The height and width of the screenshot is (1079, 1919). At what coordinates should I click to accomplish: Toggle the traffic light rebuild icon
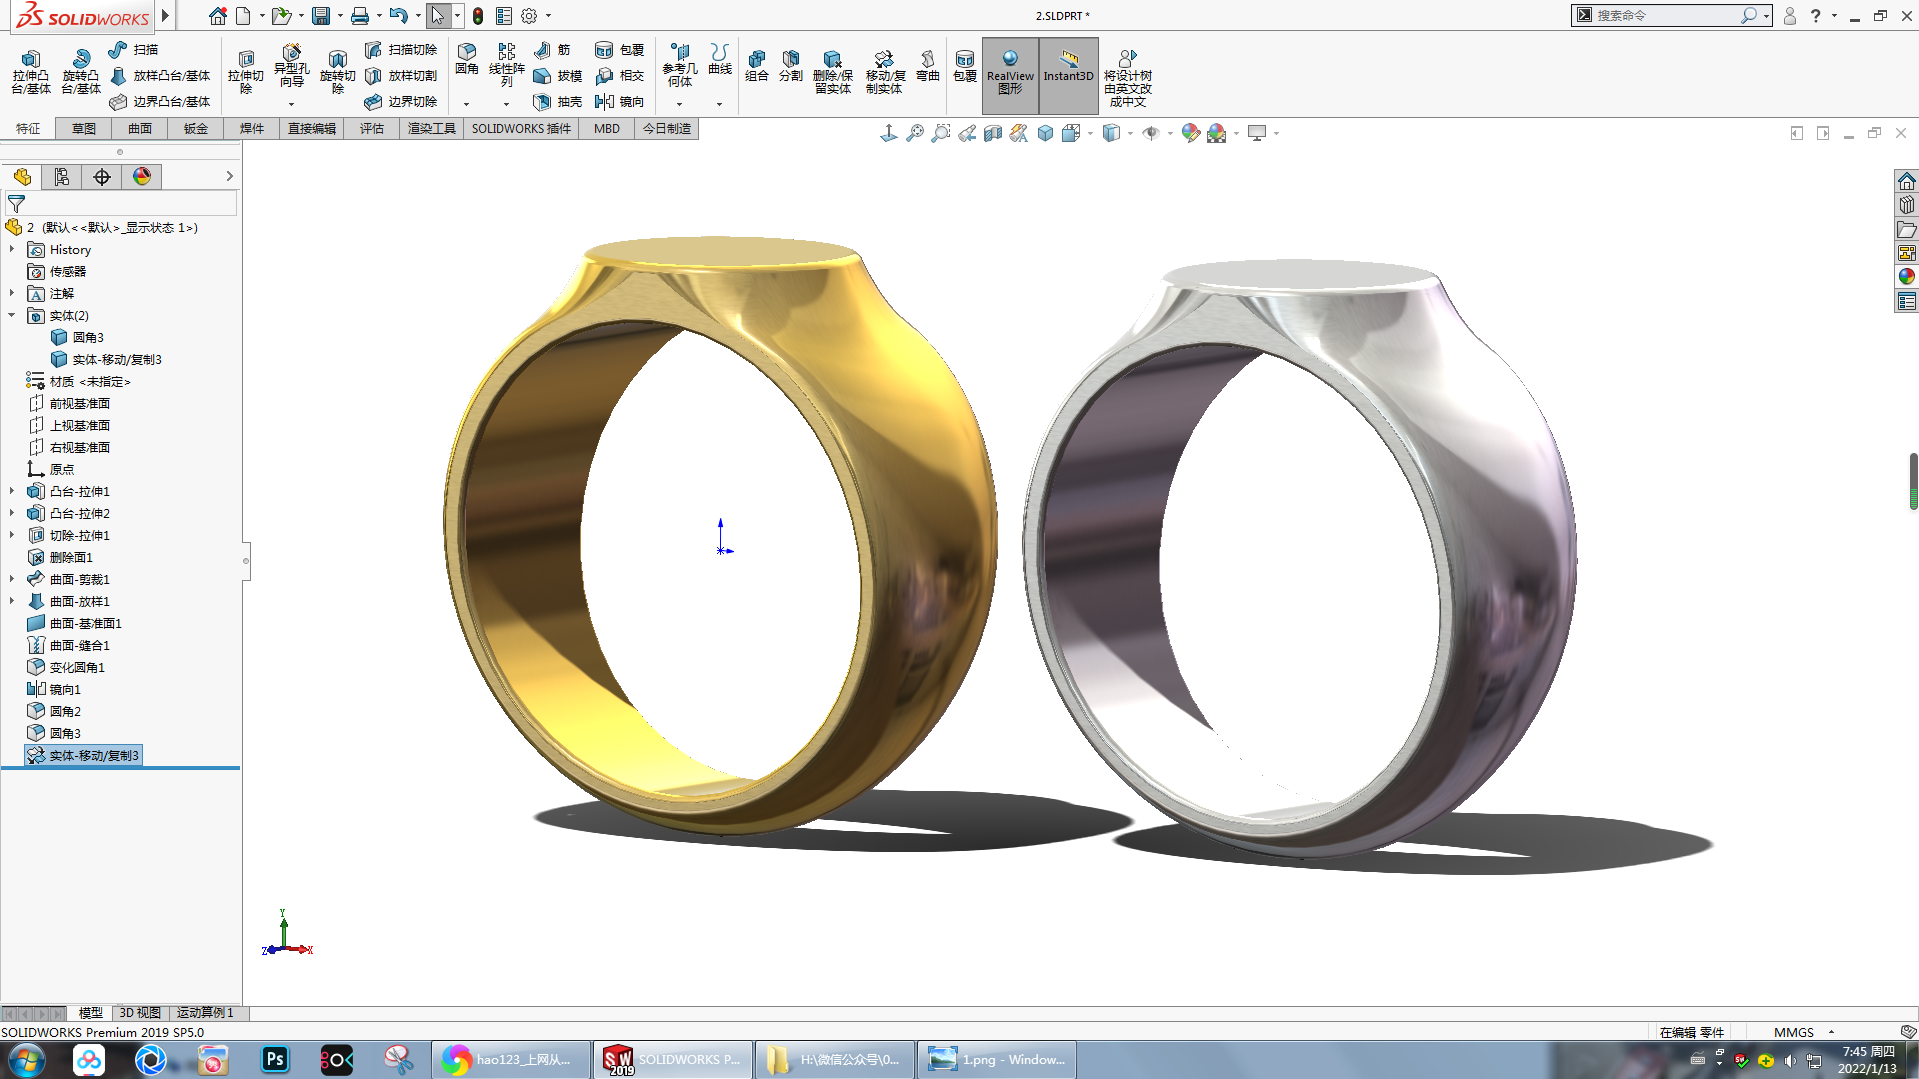(478, 16)
